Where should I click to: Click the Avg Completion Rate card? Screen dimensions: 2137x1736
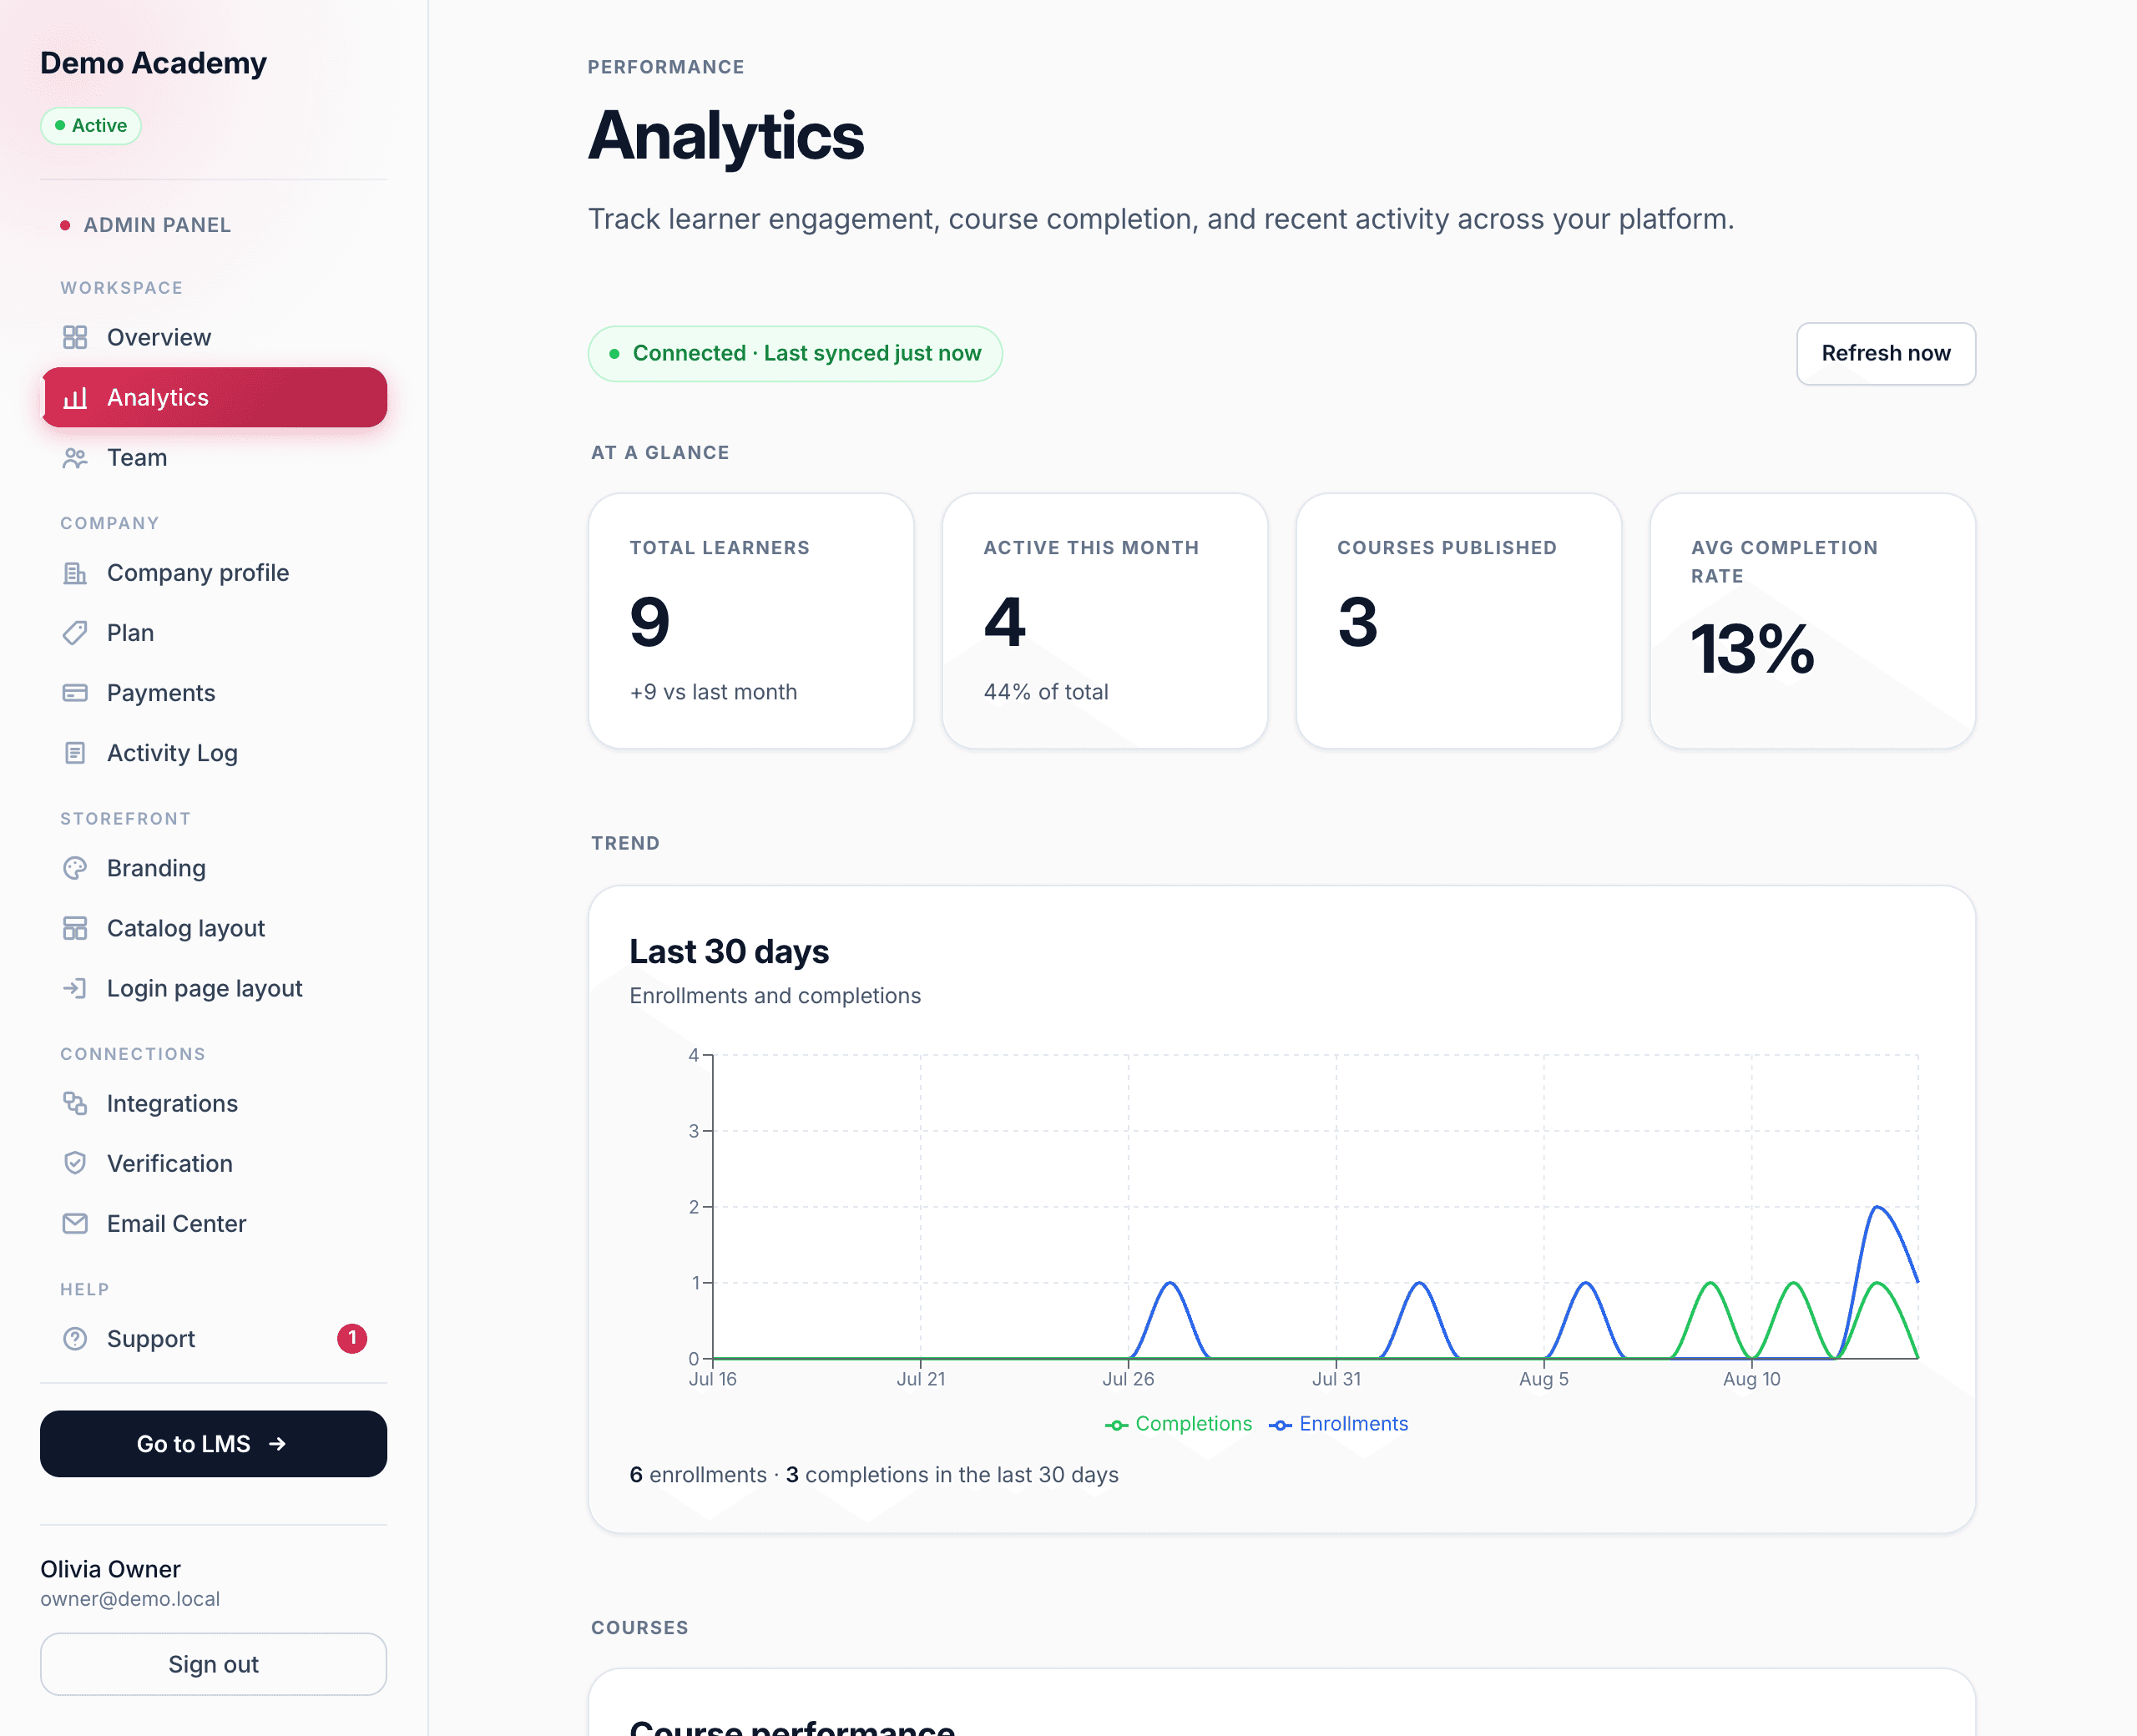click(1812, 621)
